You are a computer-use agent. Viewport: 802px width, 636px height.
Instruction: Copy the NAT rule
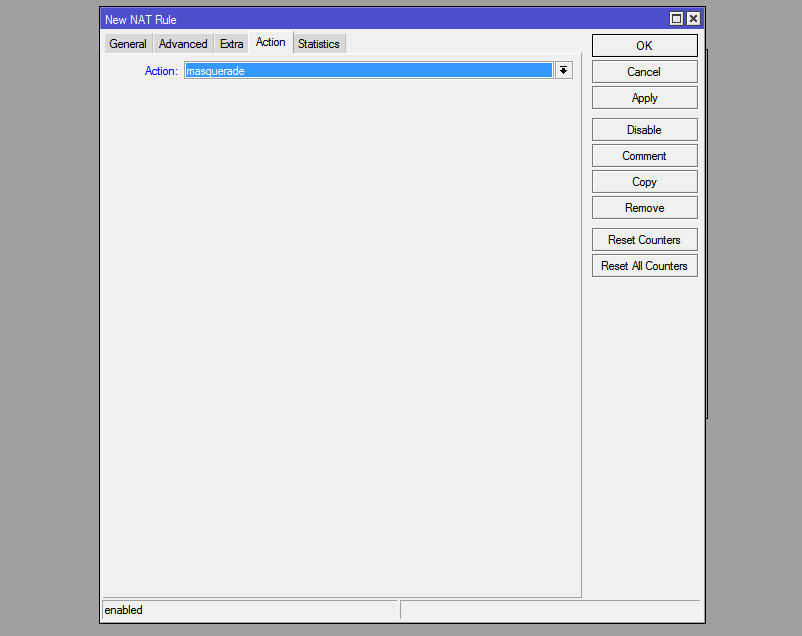tap(644, 182)
